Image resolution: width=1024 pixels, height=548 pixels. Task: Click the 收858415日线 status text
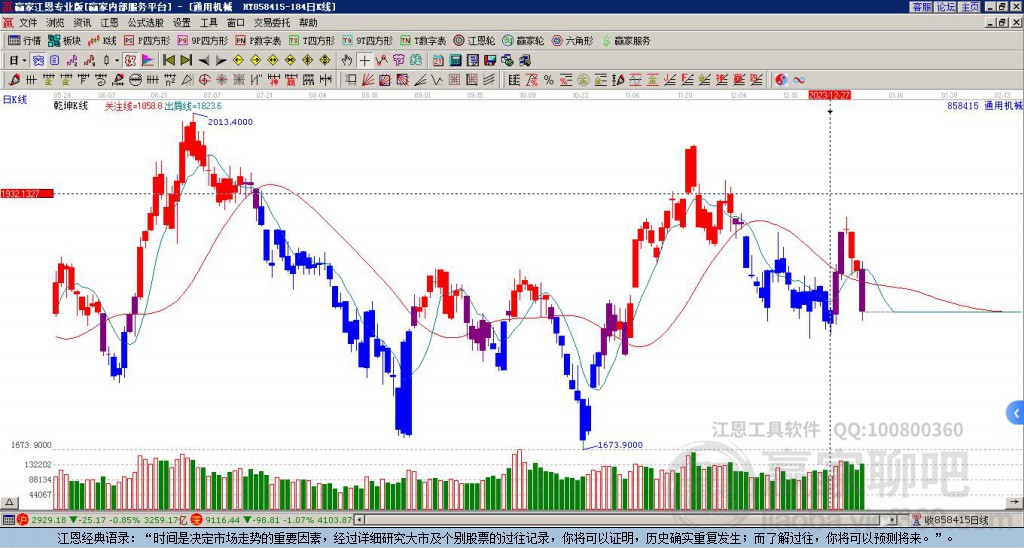(x=957, y=520)
